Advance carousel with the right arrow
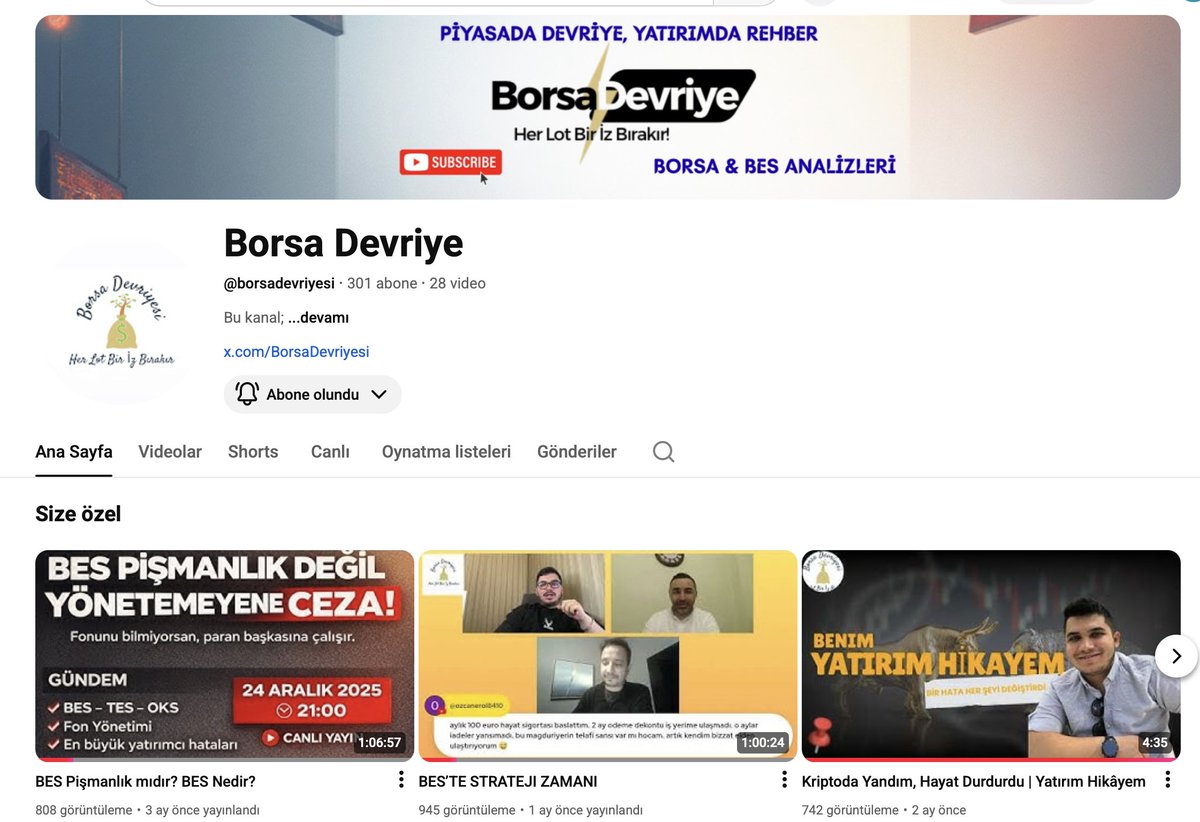This screenshot has width=1200, height=822. click(1176, 656)
